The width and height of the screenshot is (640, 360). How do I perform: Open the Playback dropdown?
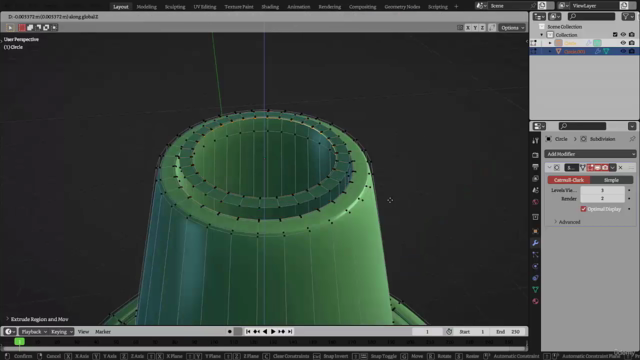click(34, 332)
